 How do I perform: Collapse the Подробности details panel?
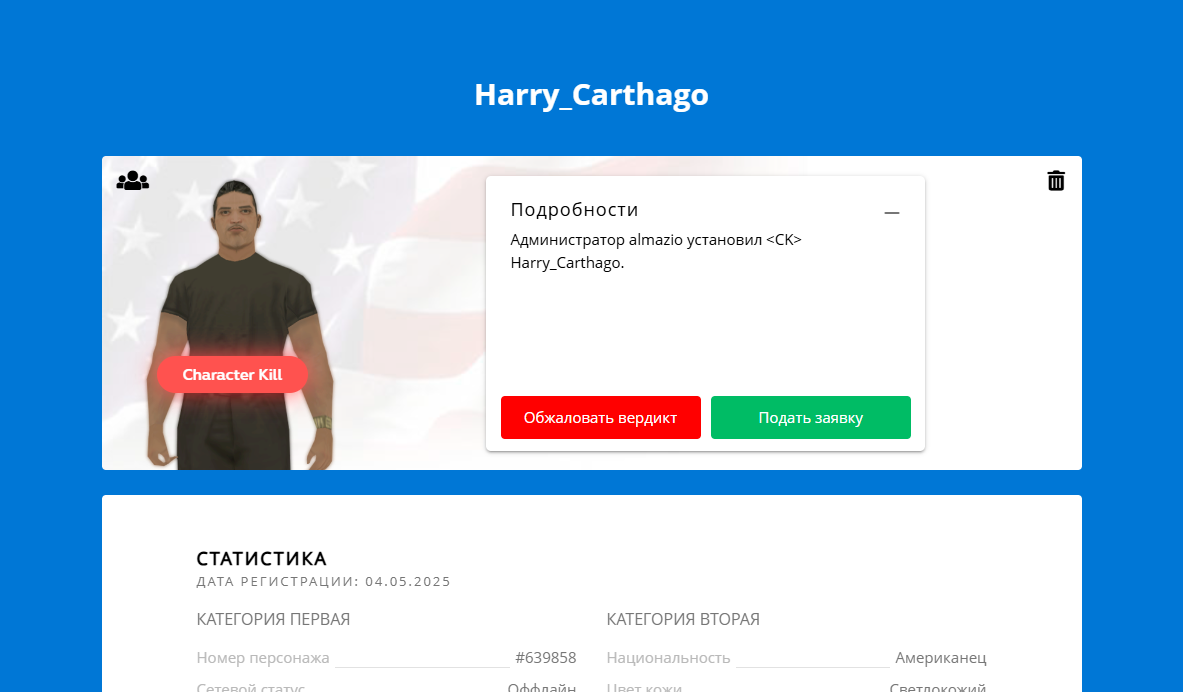tap(892, 213)
